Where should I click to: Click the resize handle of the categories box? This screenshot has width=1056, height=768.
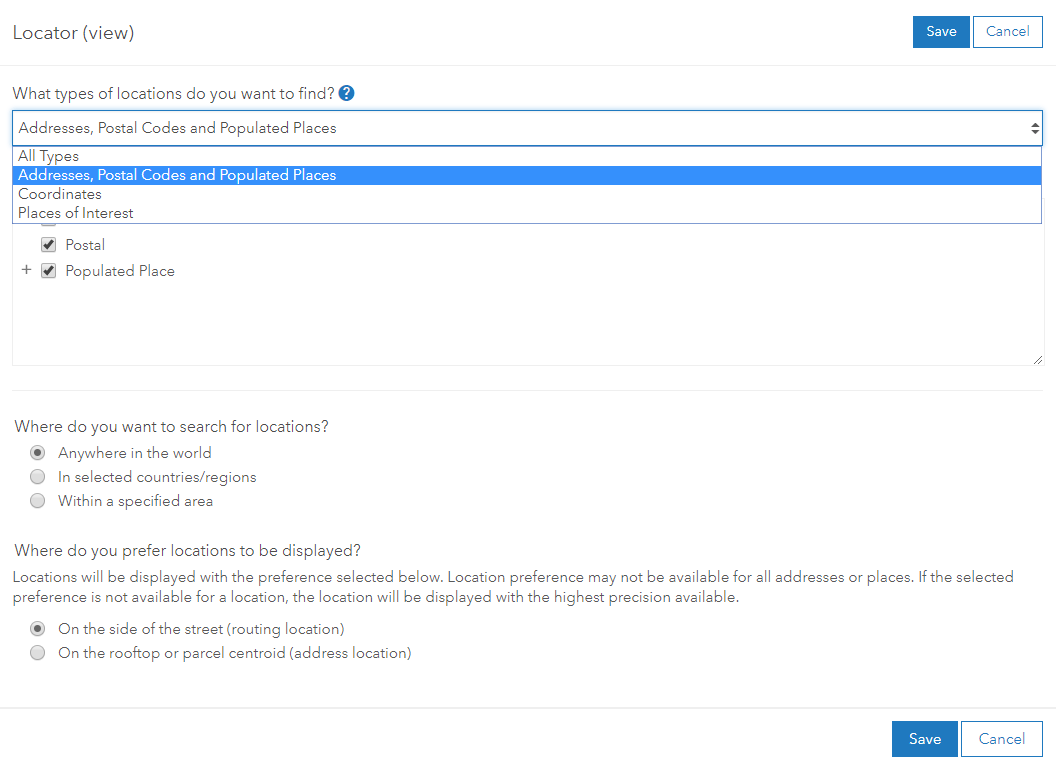1037,359
